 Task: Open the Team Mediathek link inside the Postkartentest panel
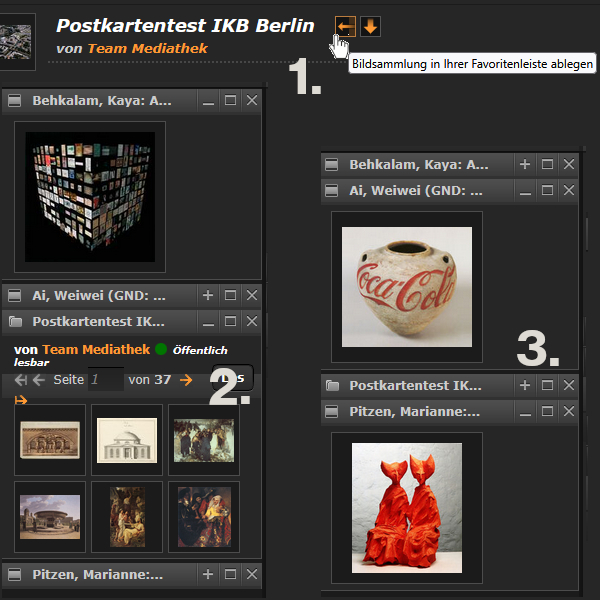click(x=96, y=349)
